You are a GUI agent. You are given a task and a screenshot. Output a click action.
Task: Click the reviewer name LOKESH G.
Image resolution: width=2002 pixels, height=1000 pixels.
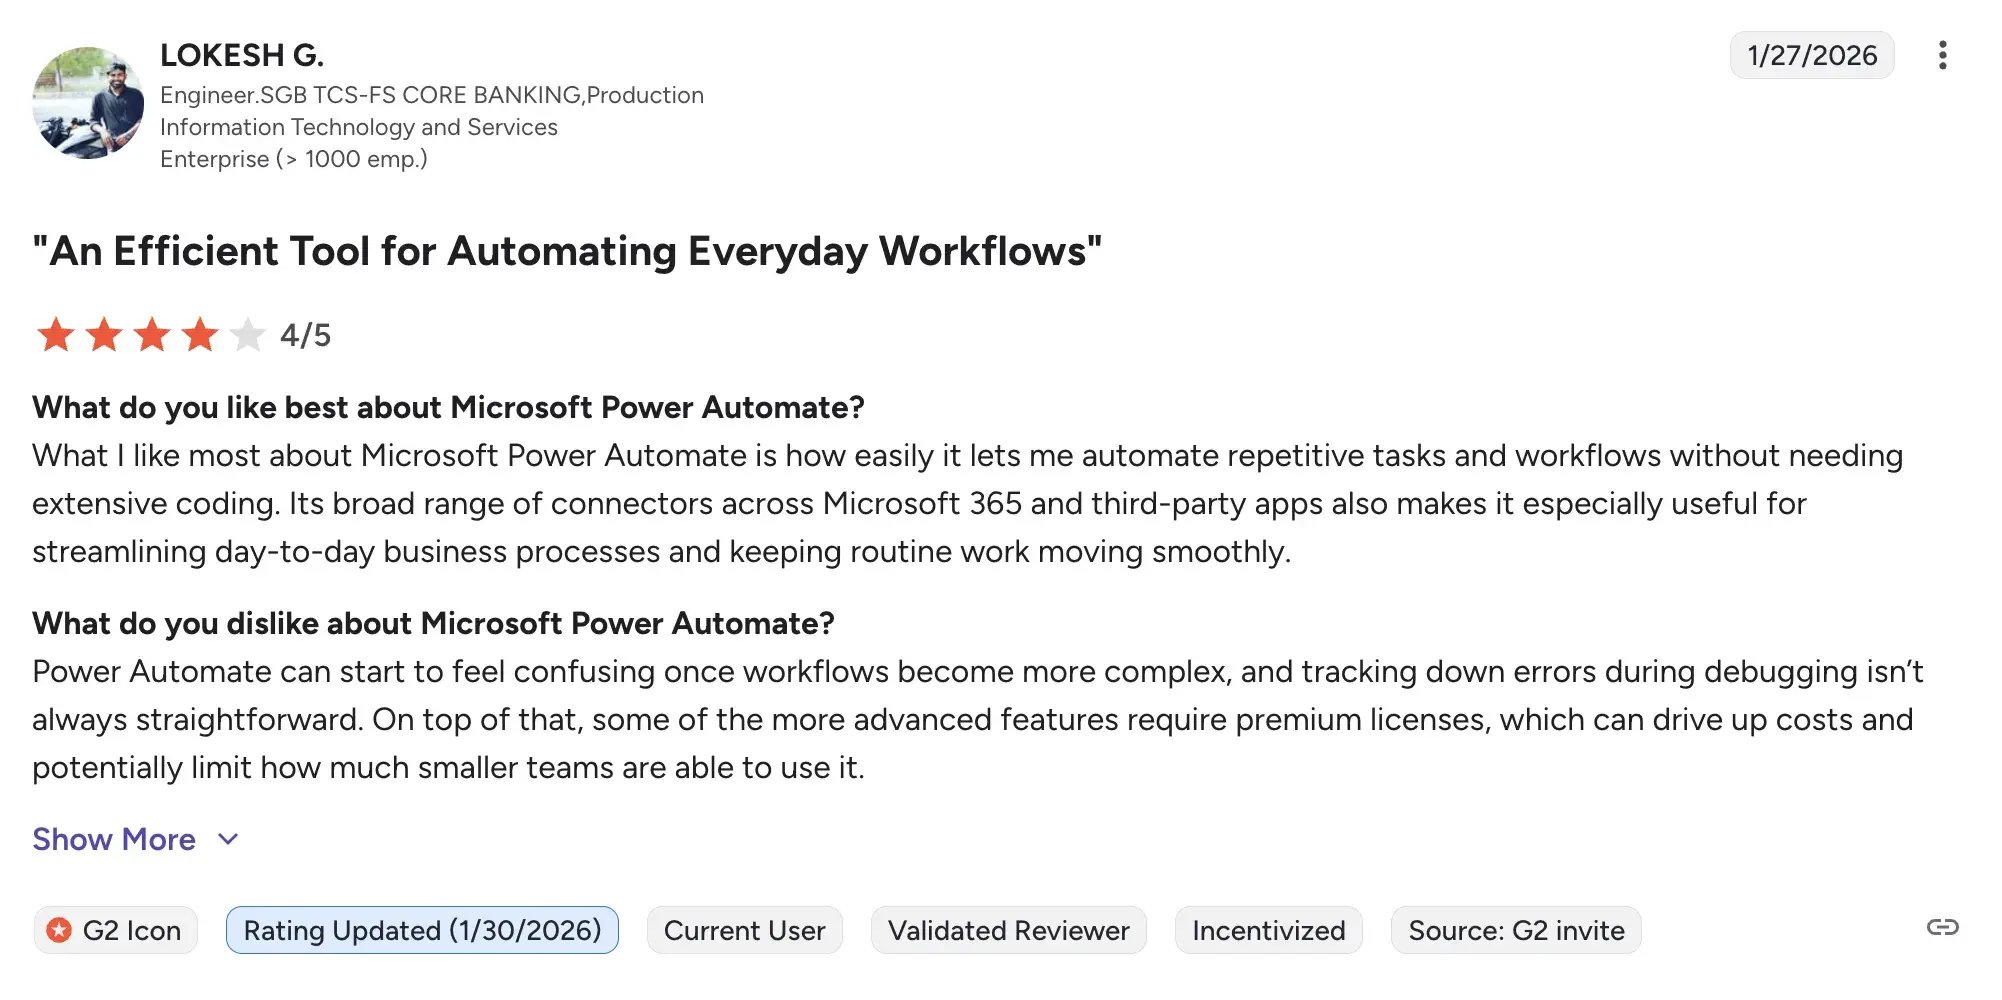point(241,55)
